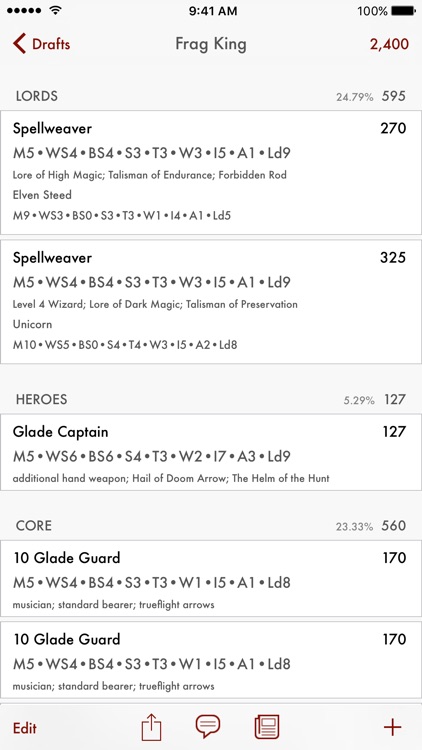
Task: Go back to Drafts list
Action: pos(42,44)
